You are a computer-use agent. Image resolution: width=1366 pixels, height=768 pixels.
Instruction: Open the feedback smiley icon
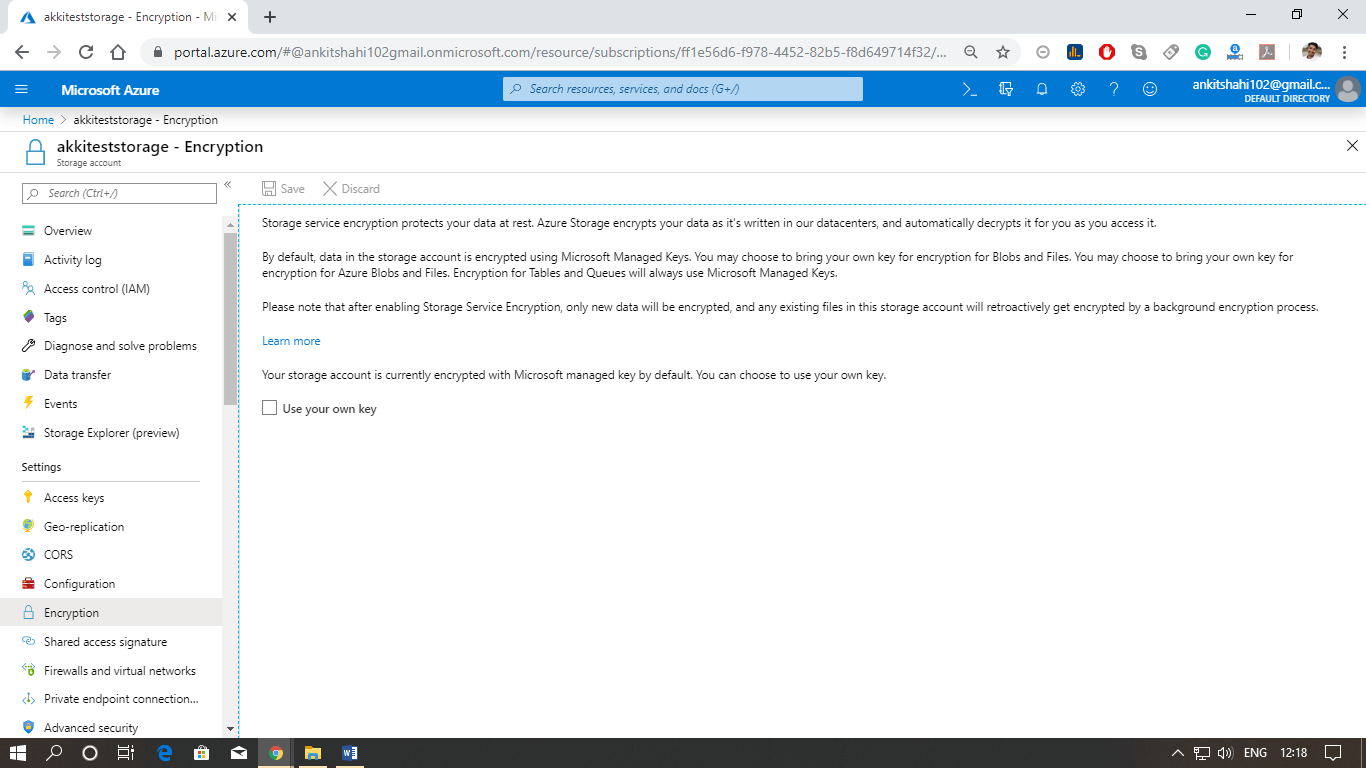1150,89
